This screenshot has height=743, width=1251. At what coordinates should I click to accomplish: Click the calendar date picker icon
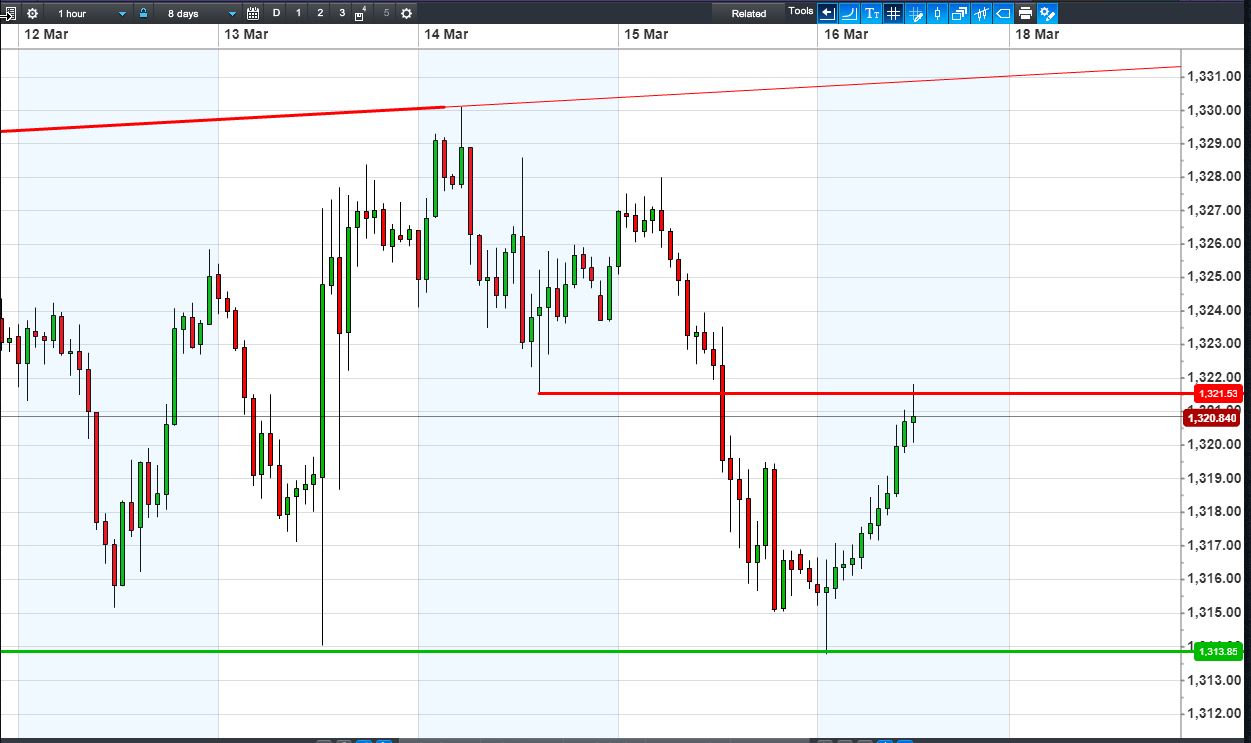253,13
